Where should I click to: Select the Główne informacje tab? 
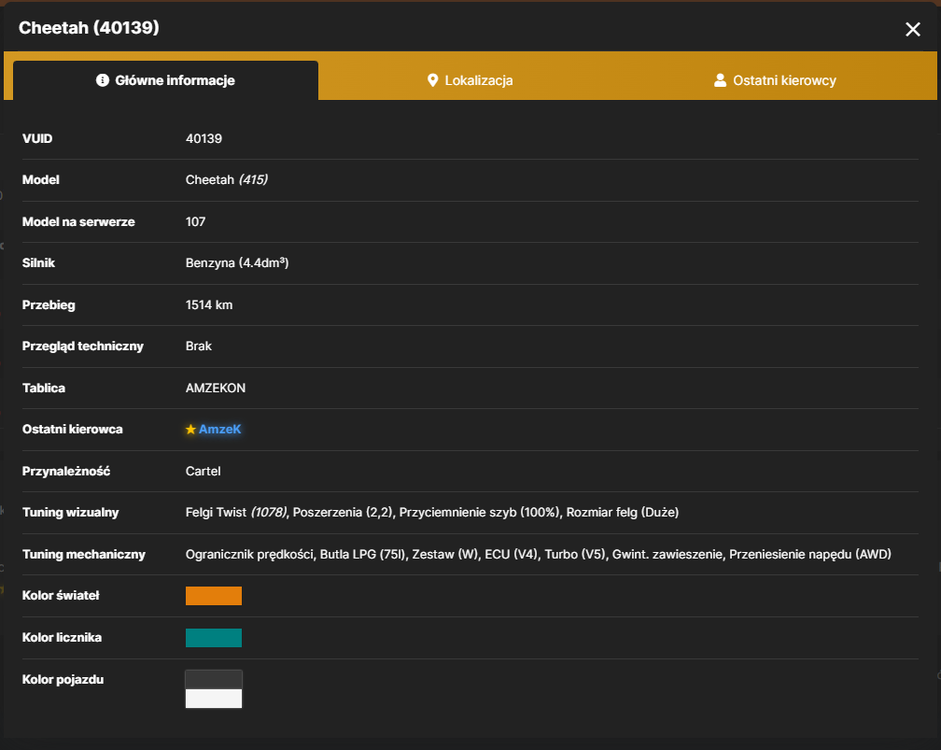click(x=166, y=80)
